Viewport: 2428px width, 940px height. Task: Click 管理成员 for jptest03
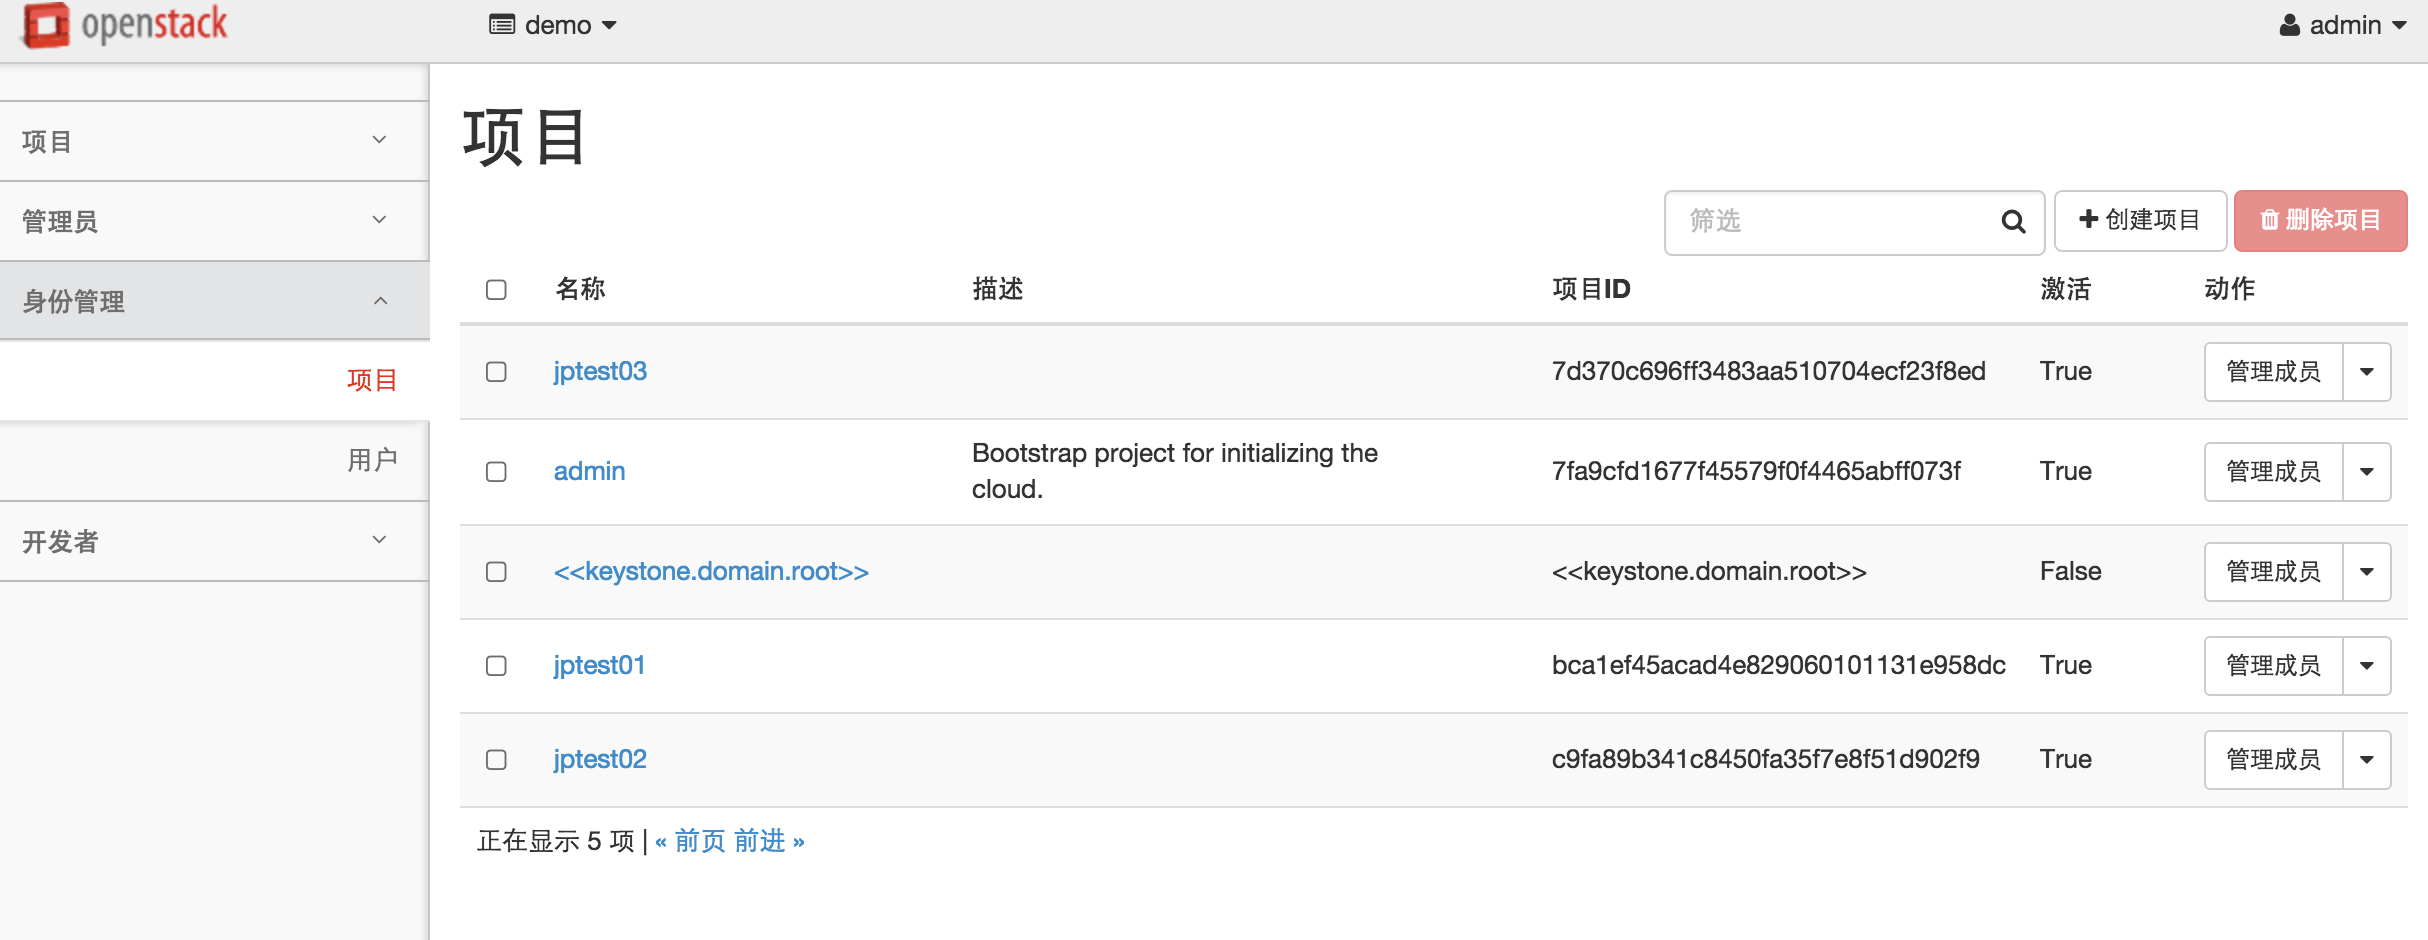point(2273,372)
